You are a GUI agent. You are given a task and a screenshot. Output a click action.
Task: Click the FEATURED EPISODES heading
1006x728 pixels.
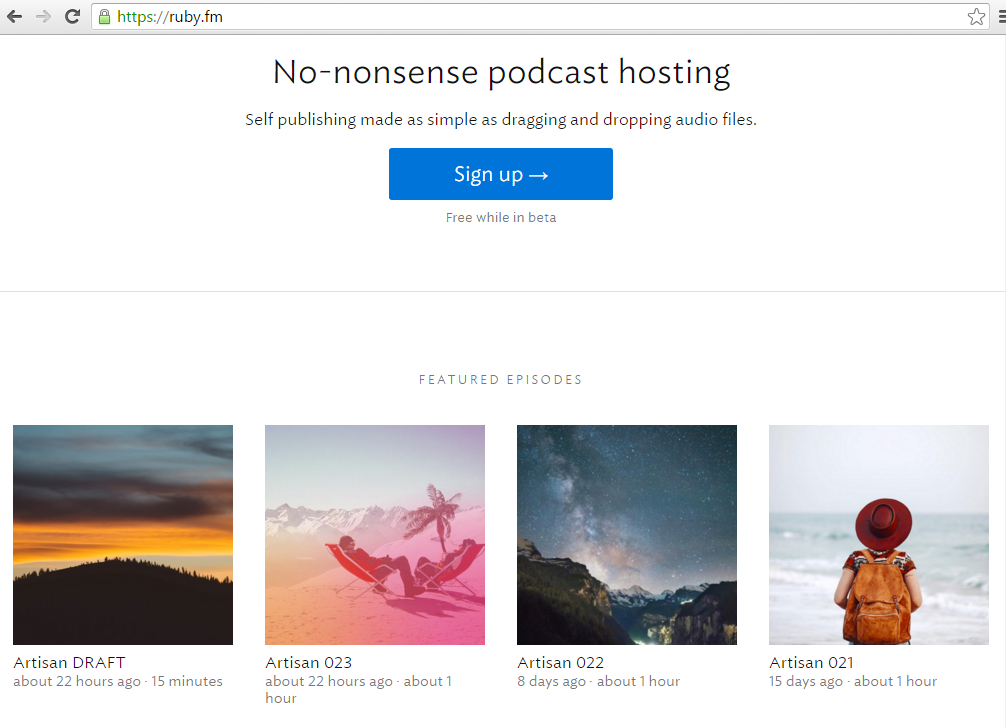click(500, 379)
